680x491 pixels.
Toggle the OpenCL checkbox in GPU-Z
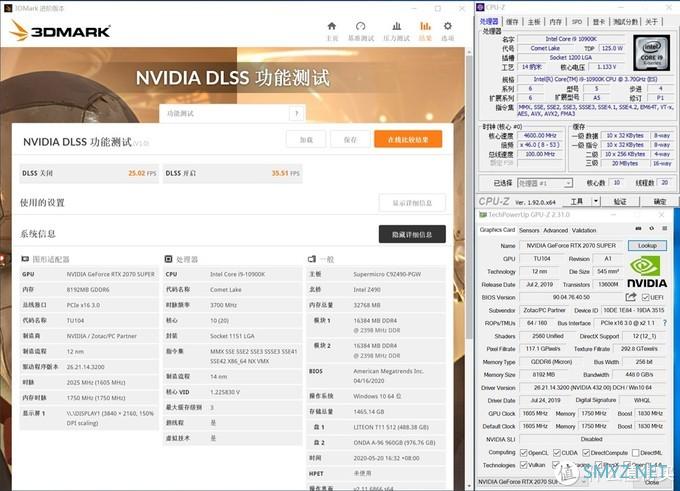pyautogui.click(x=523, y=453)
